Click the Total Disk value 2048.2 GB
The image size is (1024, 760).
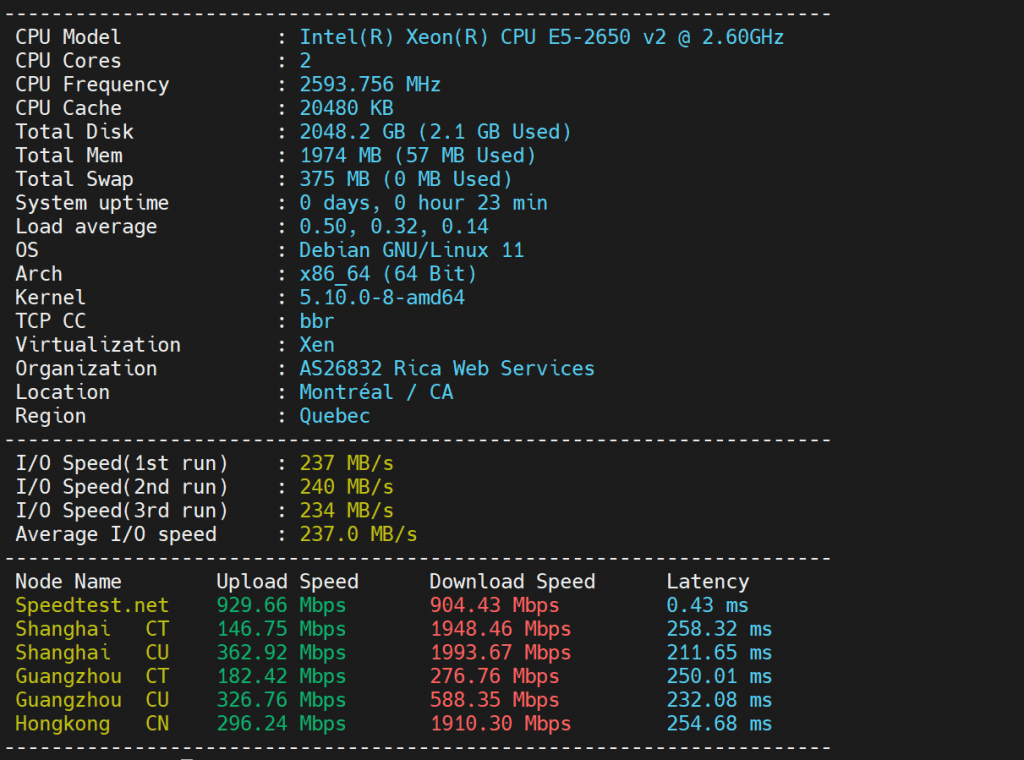pyautogui.click(x=435, y=132)
